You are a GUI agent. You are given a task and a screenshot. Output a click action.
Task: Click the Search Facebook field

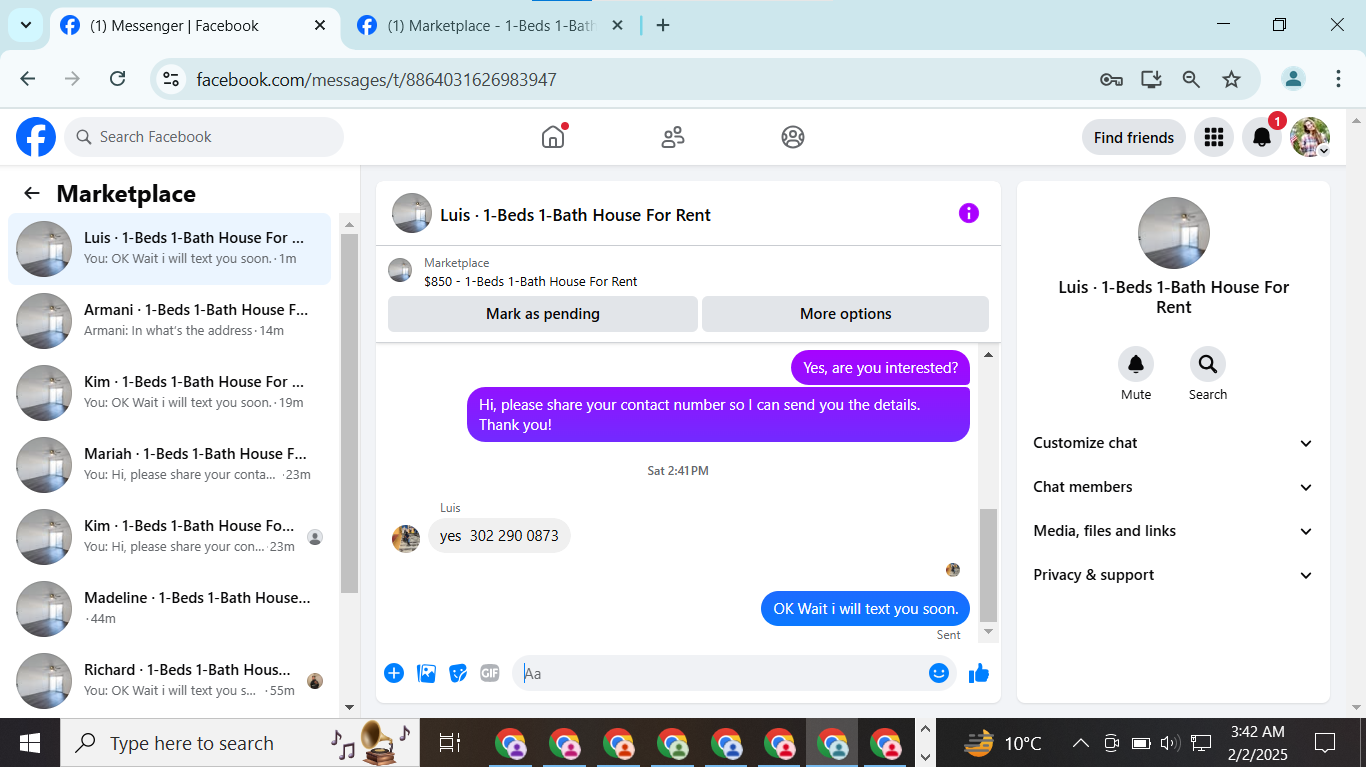(204, 137)
